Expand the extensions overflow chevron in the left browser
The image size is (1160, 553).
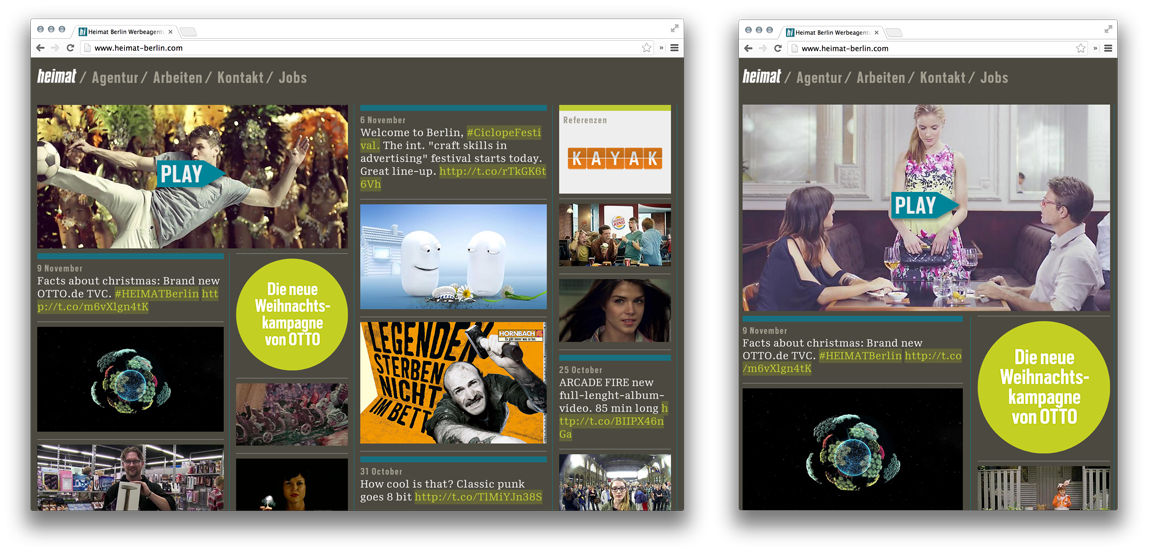click(x=661, y=48)
